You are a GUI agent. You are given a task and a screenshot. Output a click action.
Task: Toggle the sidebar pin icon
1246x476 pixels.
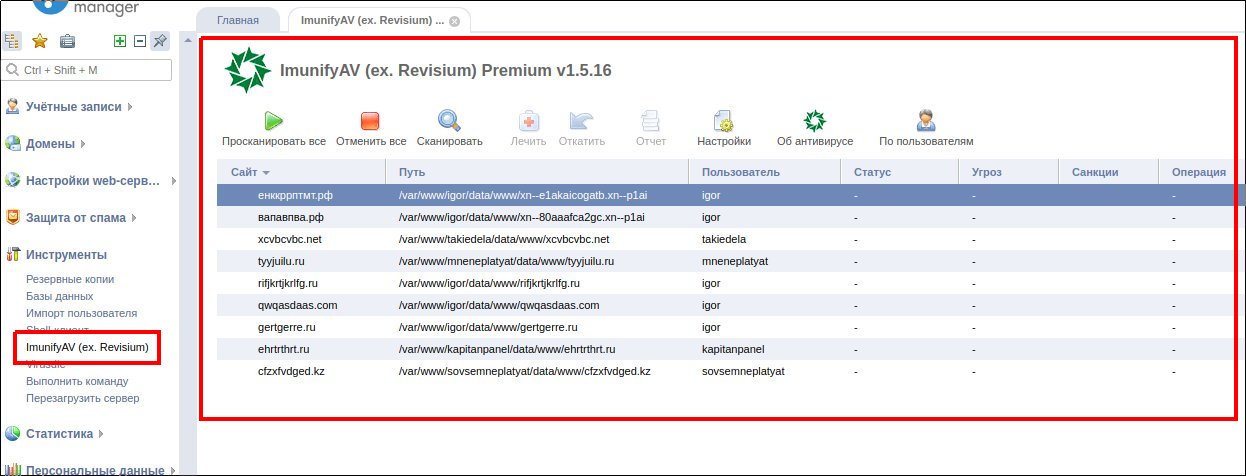160,41
